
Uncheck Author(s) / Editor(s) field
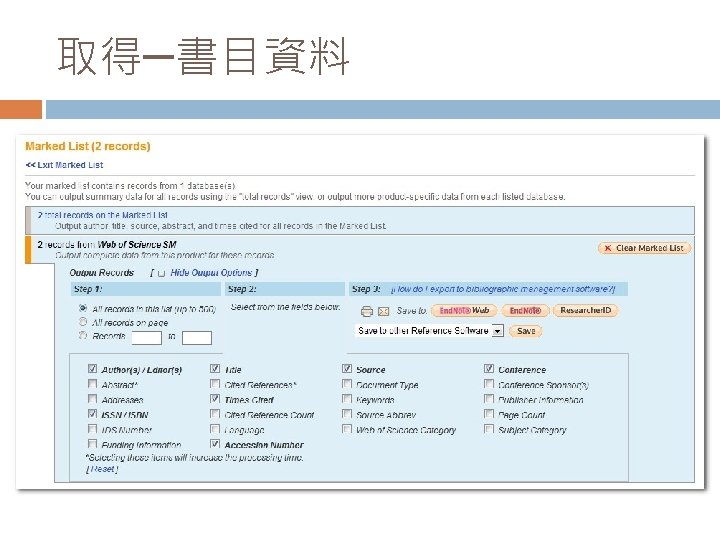[92, 369]
